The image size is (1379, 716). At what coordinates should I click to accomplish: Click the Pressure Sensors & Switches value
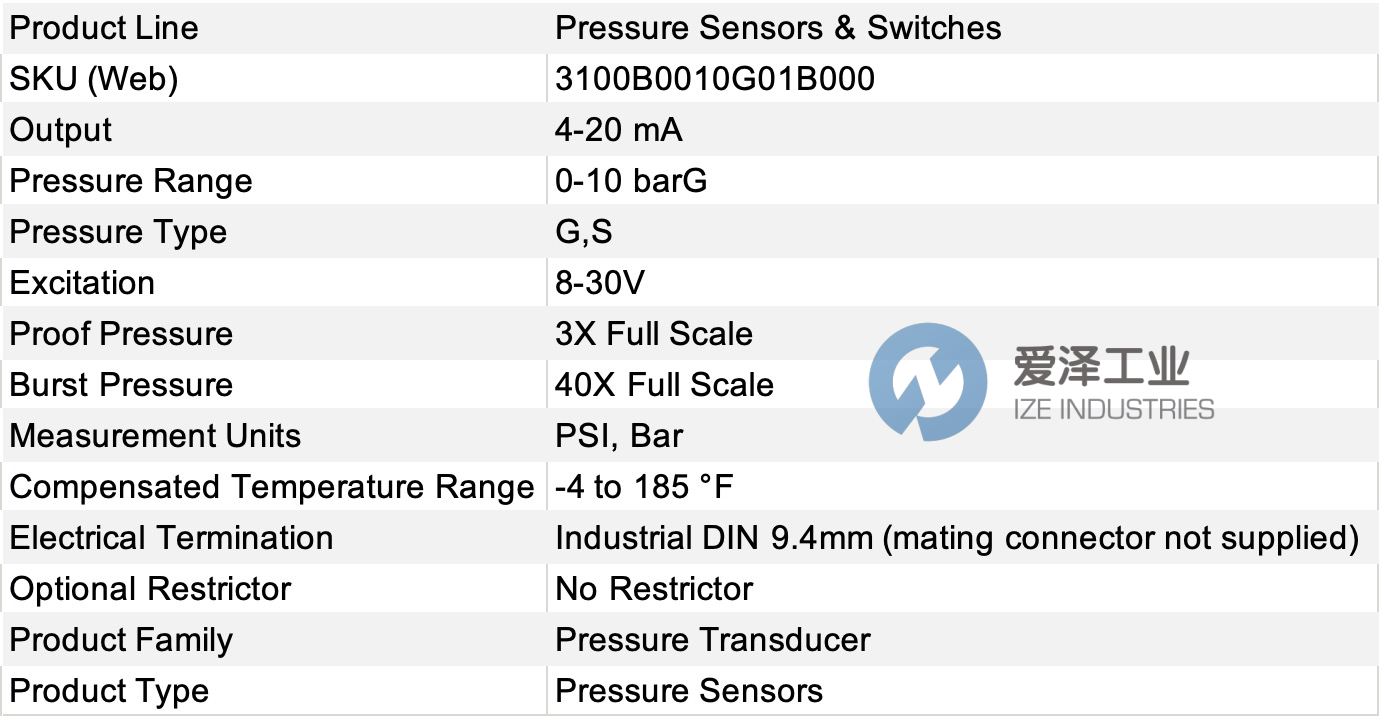tap(778, 28)
